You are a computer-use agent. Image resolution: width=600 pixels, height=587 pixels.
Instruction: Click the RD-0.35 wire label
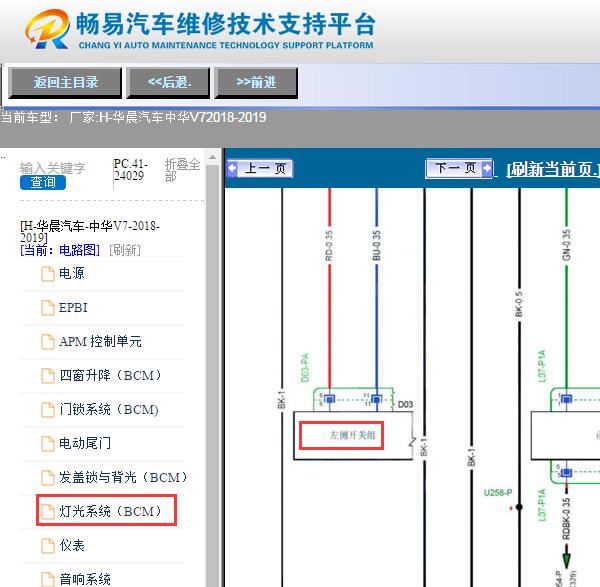(x=329, y=245)
